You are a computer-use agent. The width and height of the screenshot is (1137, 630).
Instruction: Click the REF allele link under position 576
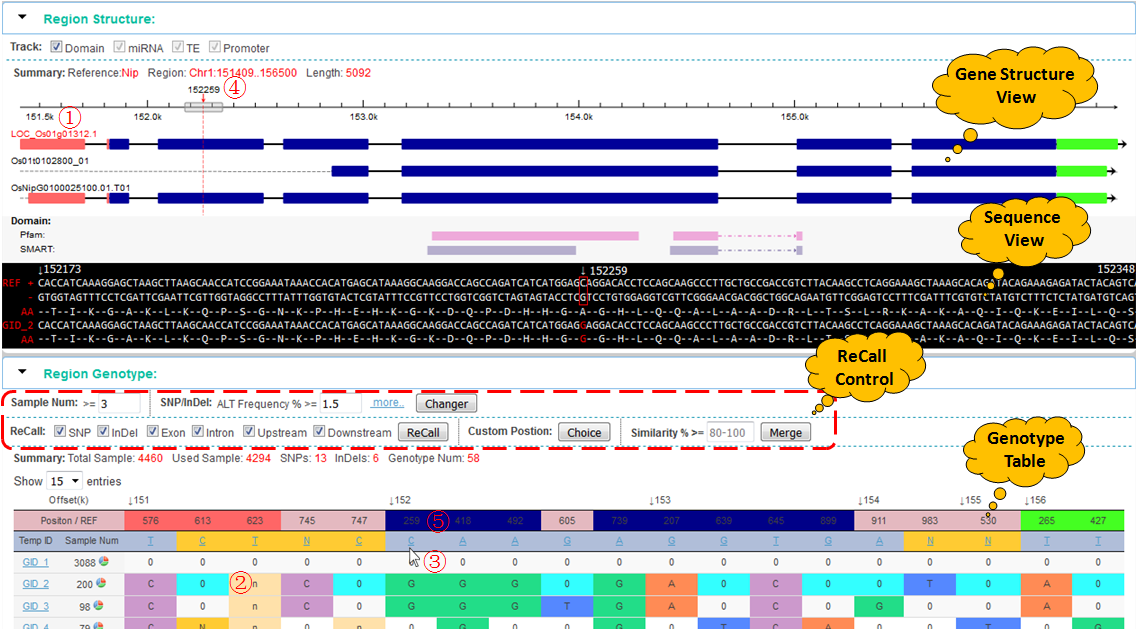point(150,542)
